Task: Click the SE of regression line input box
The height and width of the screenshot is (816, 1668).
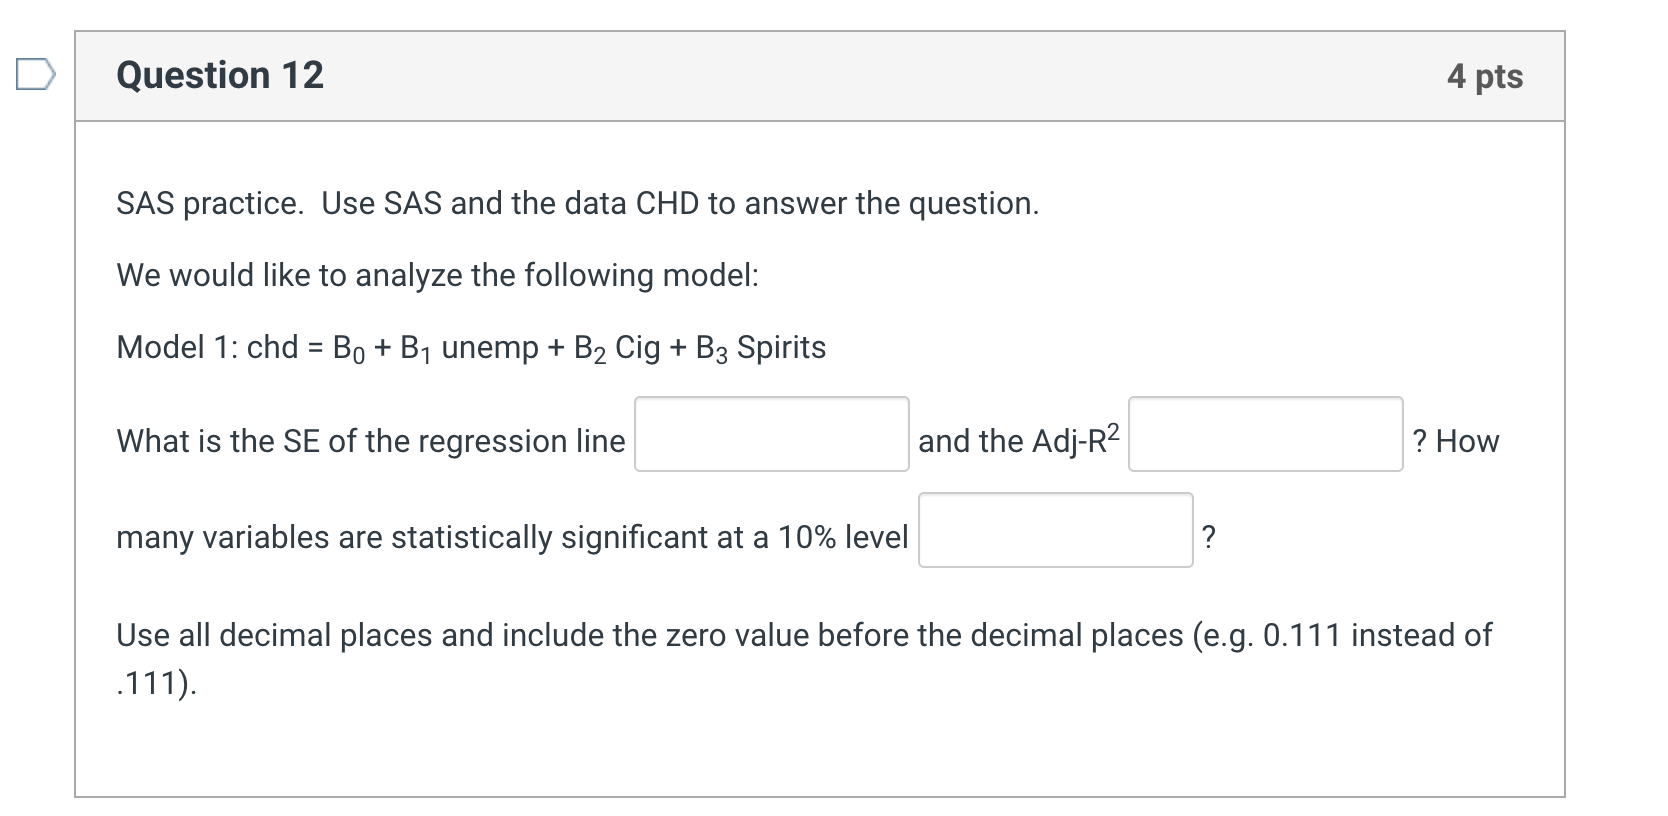Action: point(771,434)
